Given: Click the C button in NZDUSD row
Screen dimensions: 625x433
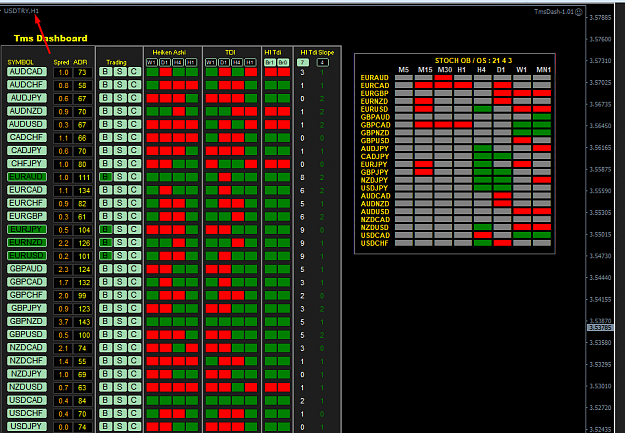Looking at the screenshot, I should (134, 388).
